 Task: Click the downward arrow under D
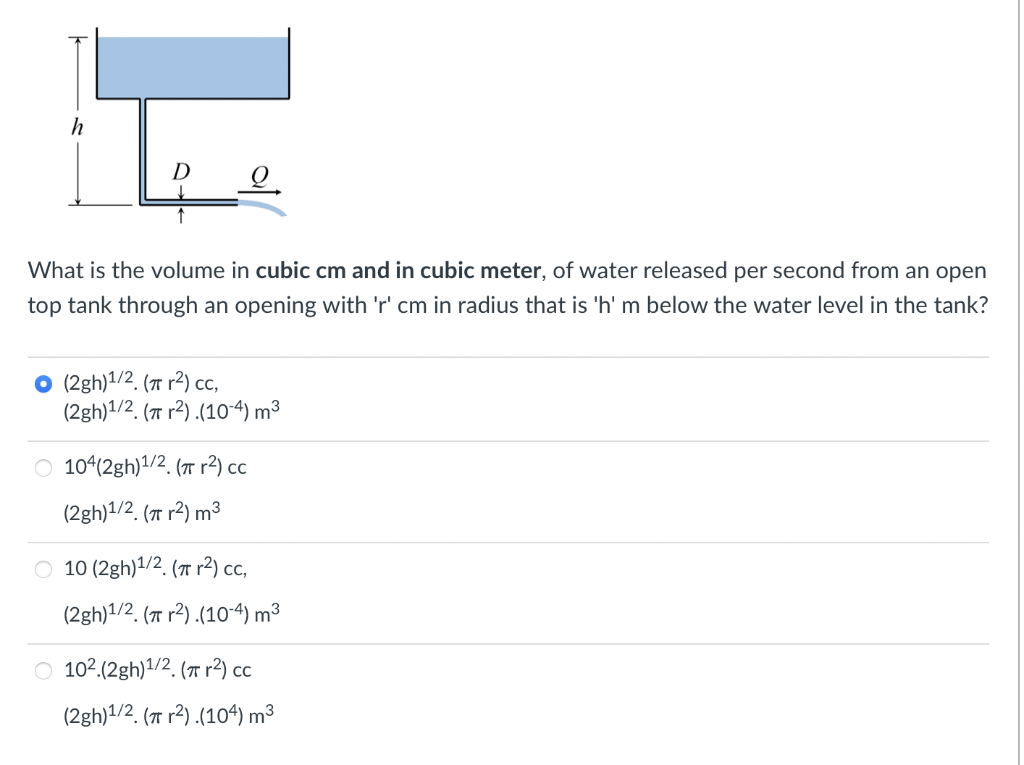point(181,189)
